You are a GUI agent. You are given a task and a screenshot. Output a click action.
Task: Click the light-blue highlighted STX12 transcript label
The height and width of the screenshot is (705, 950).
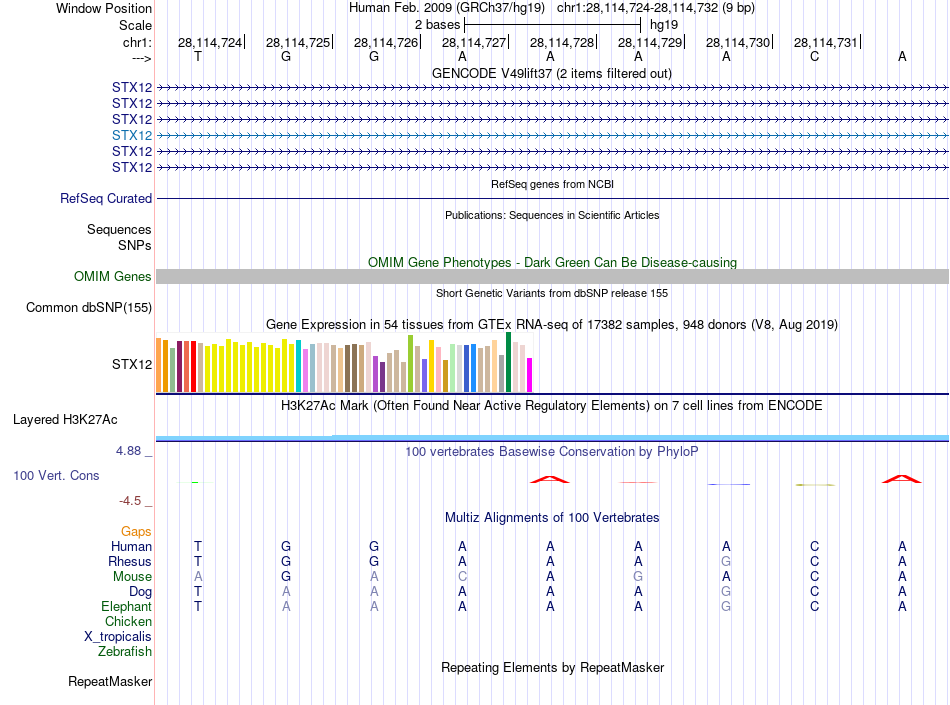coord(132,135)
